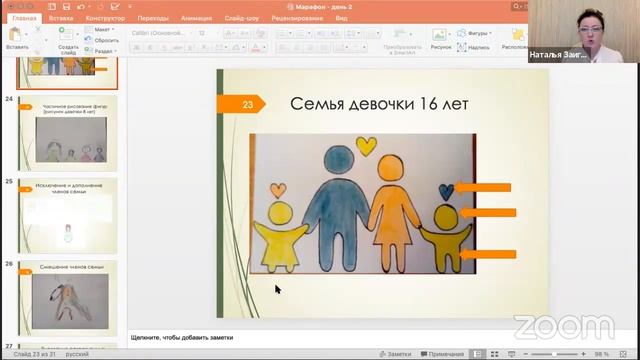Click the search icon in title bar
Image resolution: width=640 pixels, height=360 pixels.
click(517, 6)
